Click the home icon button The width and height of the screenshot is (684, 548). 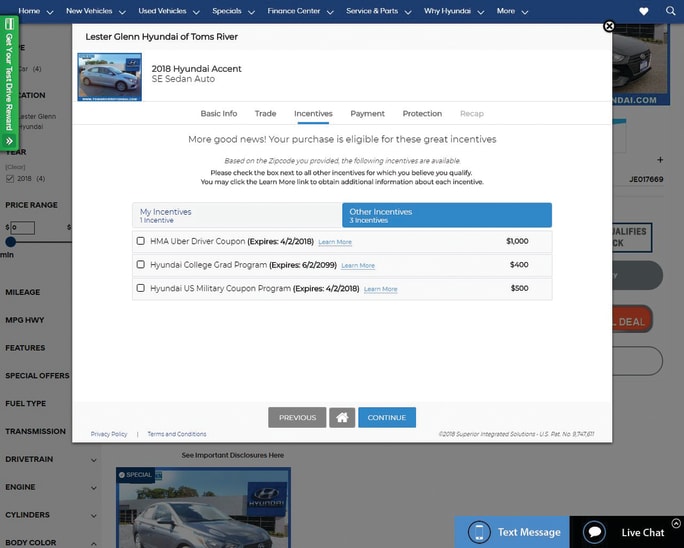tap(342, 417)
